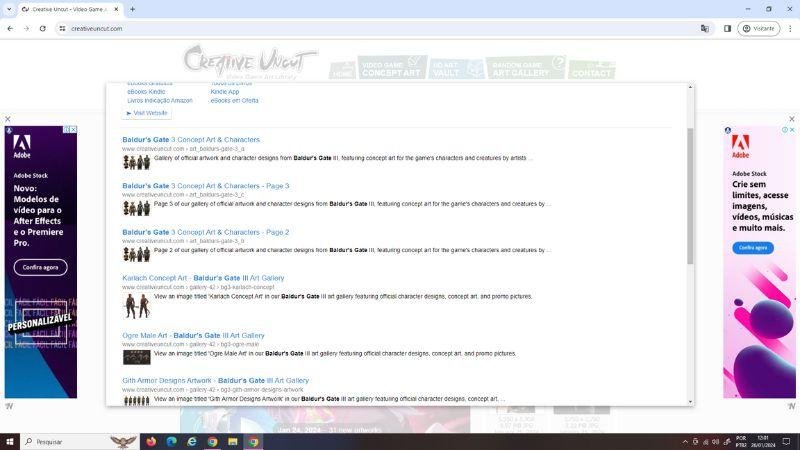This screenshot has height=450, width=800.
Task: Open the taskbar clock and date
Action: click(x=763, y=441)
